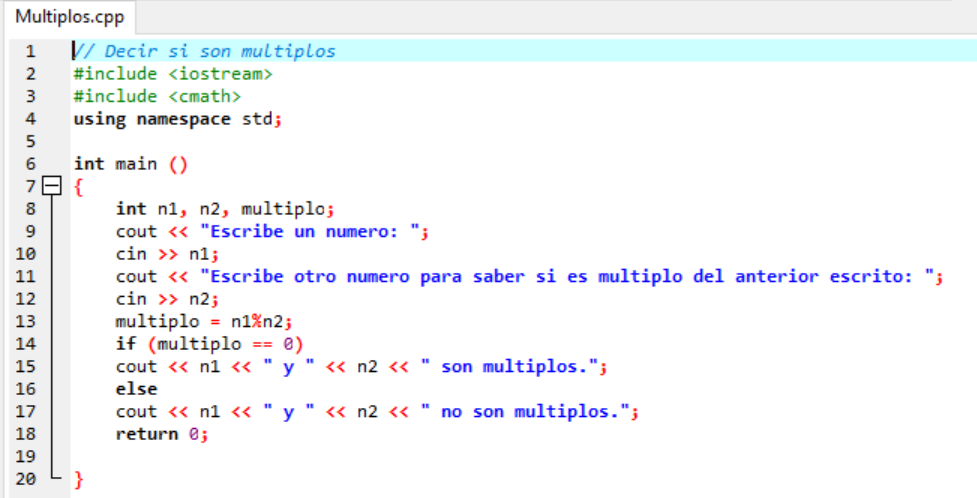Viewport: 977px width, 498px height.
Task: Click the string "Escribe un numero: "
Action: tap(310, 231)
